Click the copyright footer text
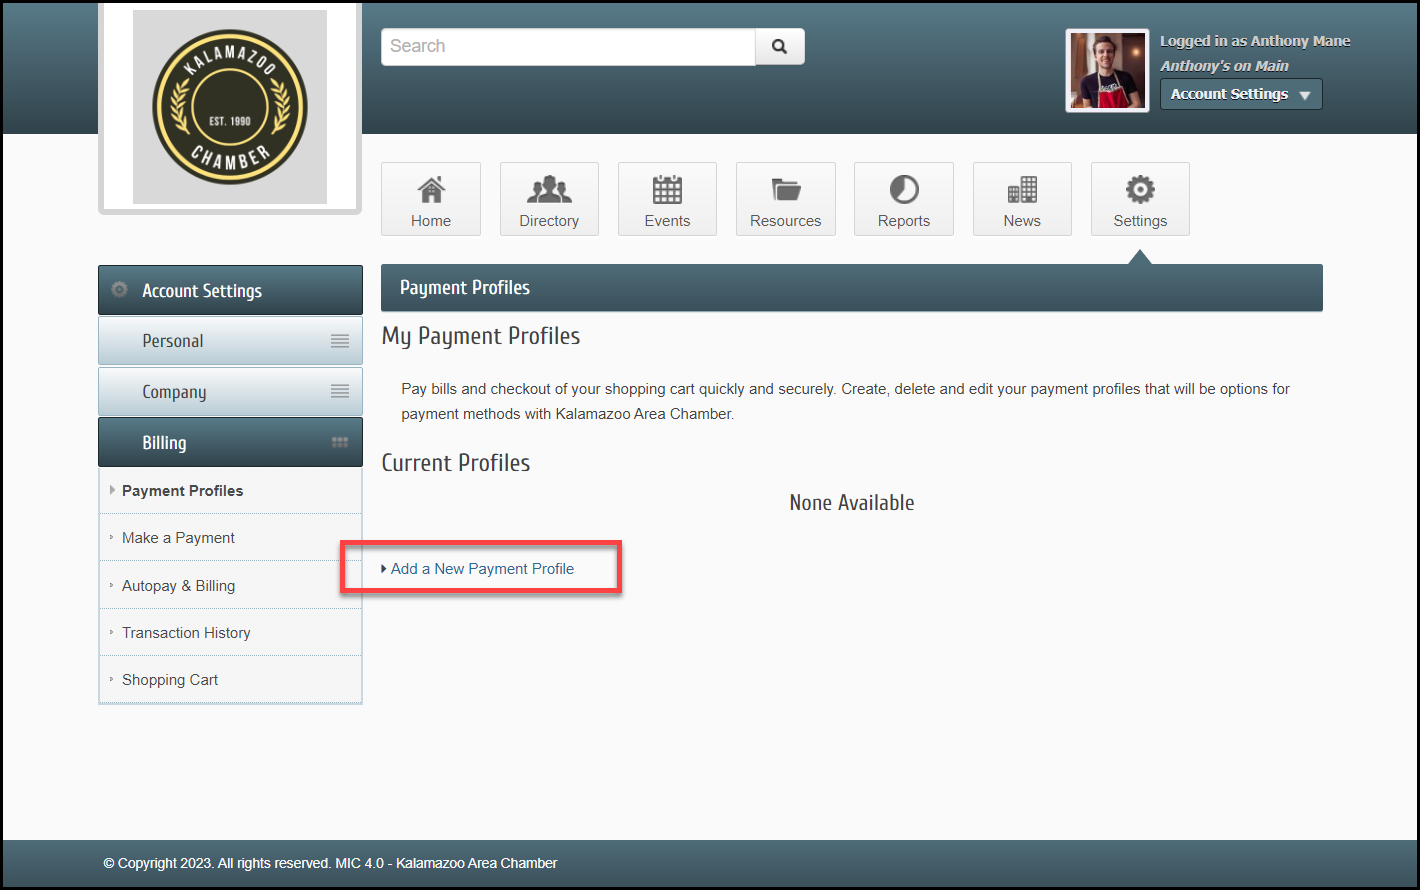Viewport: 1420px width, 890px height. click(x=330, y=863)
